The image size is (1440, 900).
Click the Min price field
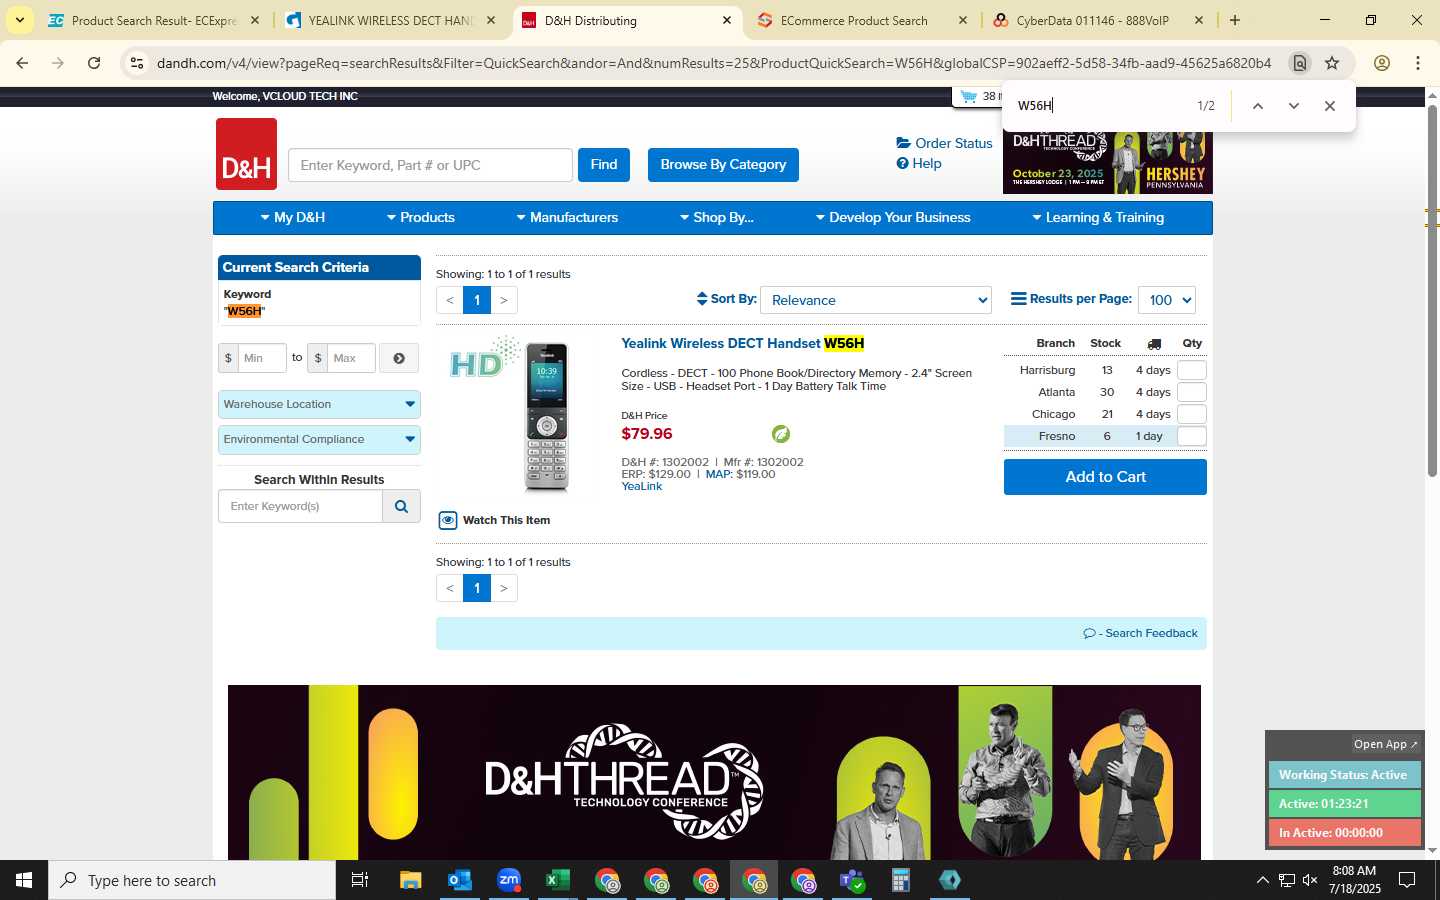262,358
